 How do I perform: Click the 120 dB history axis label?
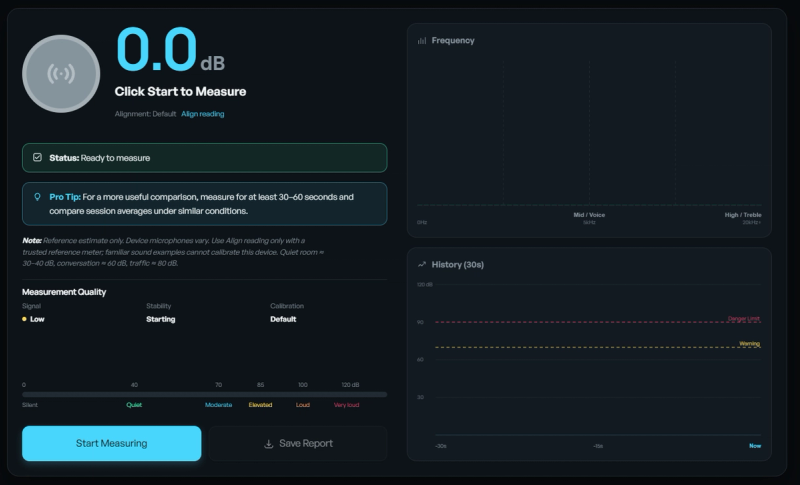coord(424,285)
